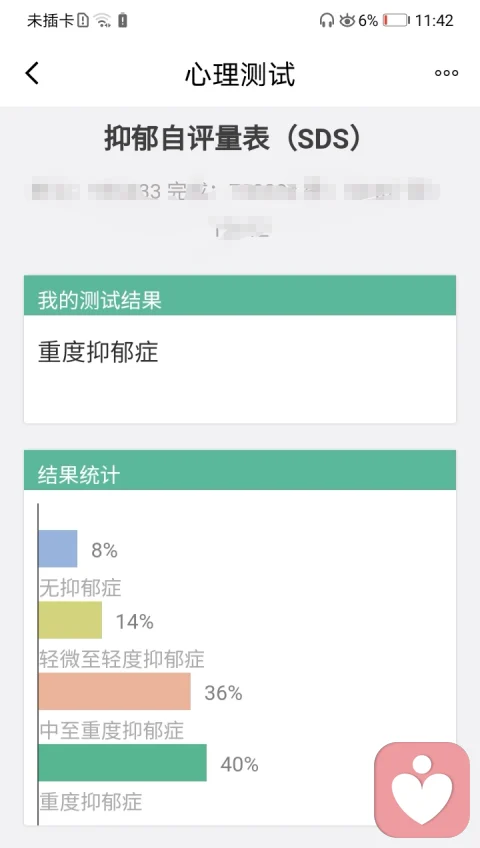Tap the SIM card missing icon
Viewport: 480px width, 848px height.
83,21
